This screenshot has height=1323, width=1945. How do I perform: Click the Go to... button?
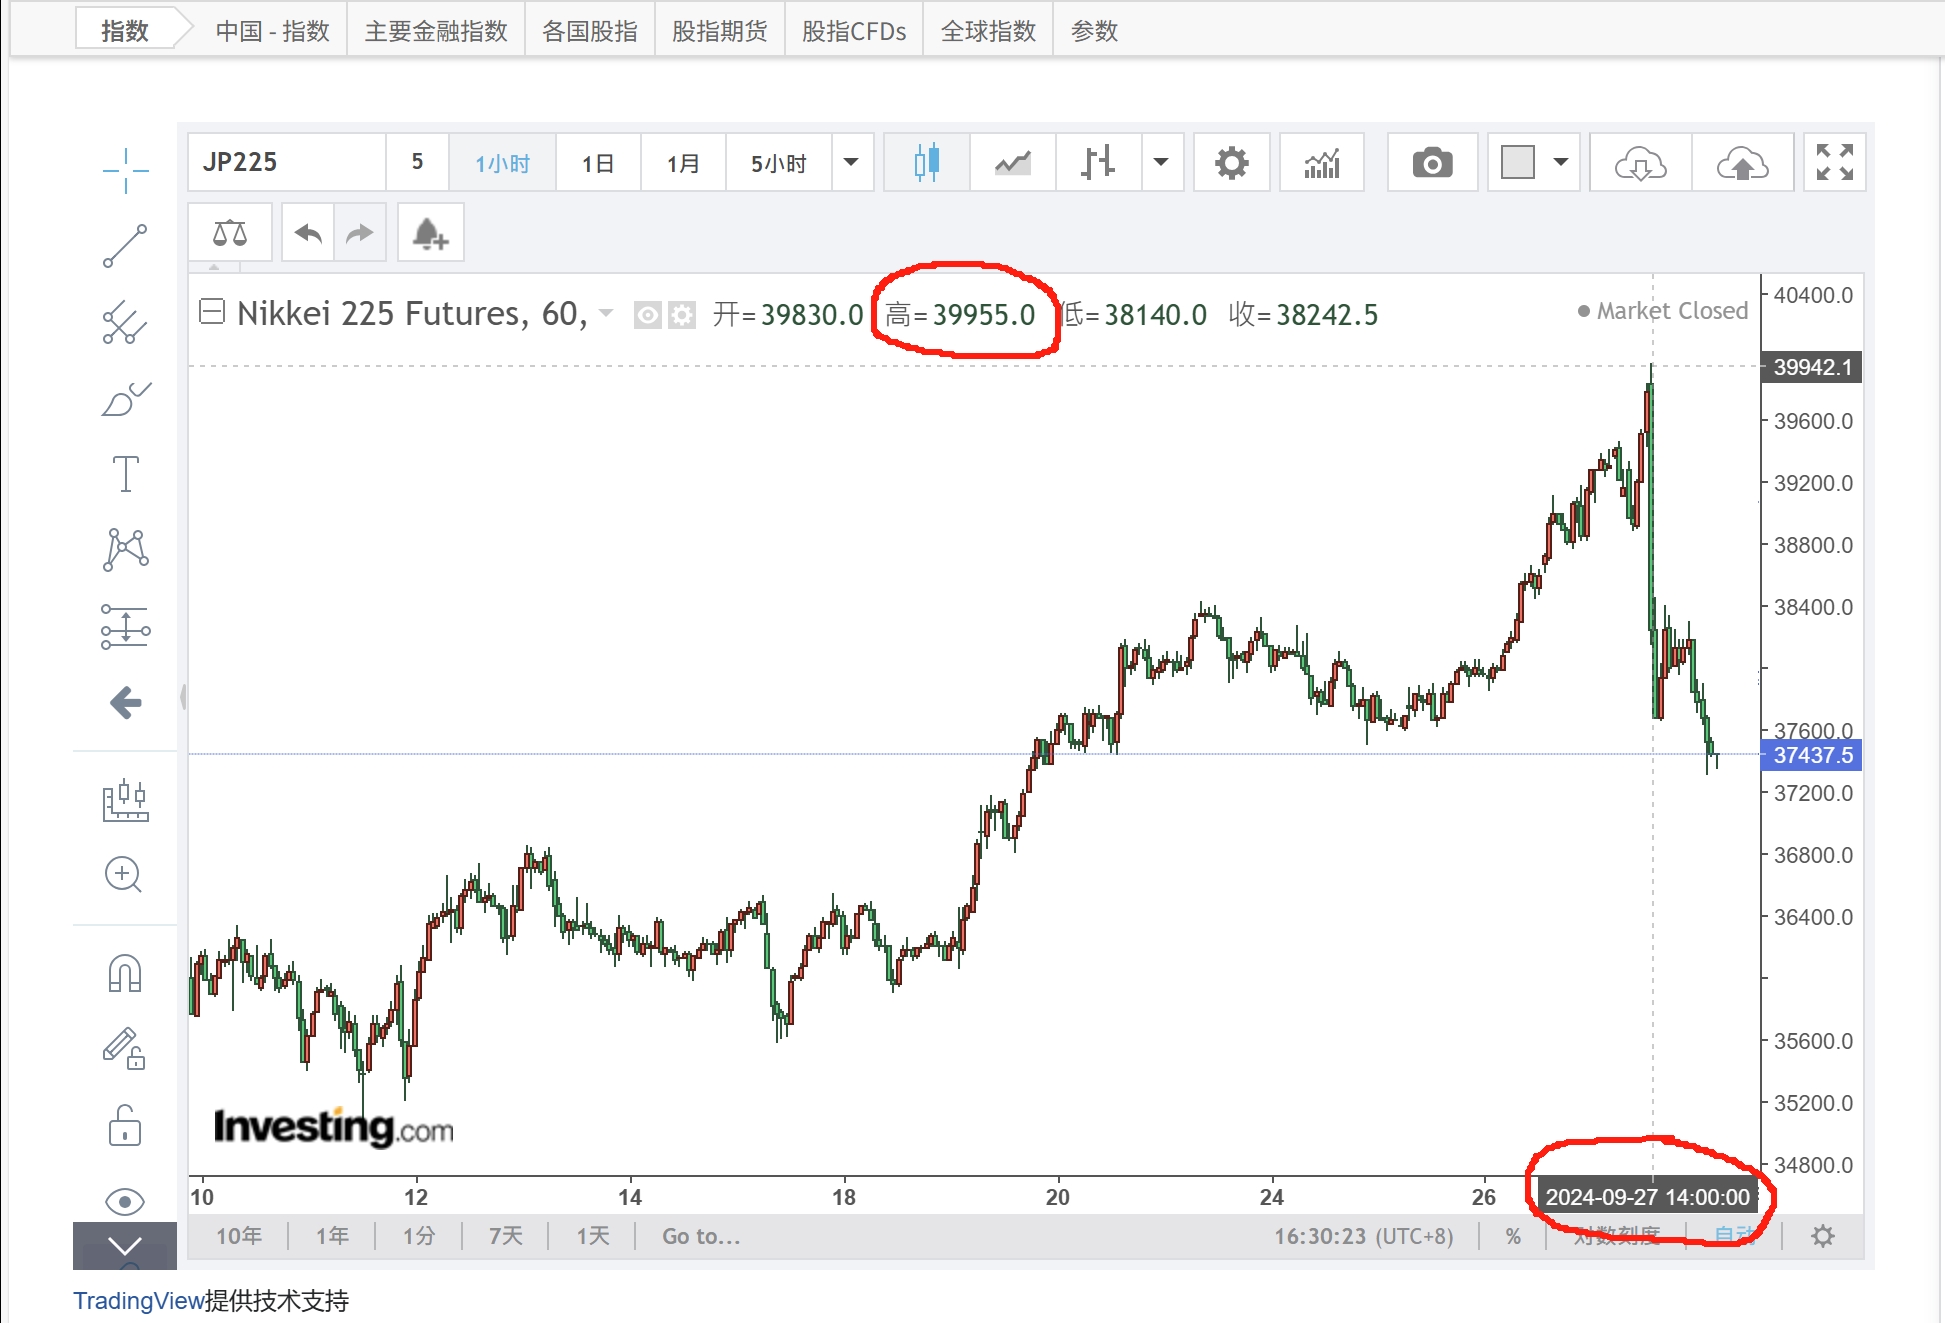click(x=701, y=1237)
